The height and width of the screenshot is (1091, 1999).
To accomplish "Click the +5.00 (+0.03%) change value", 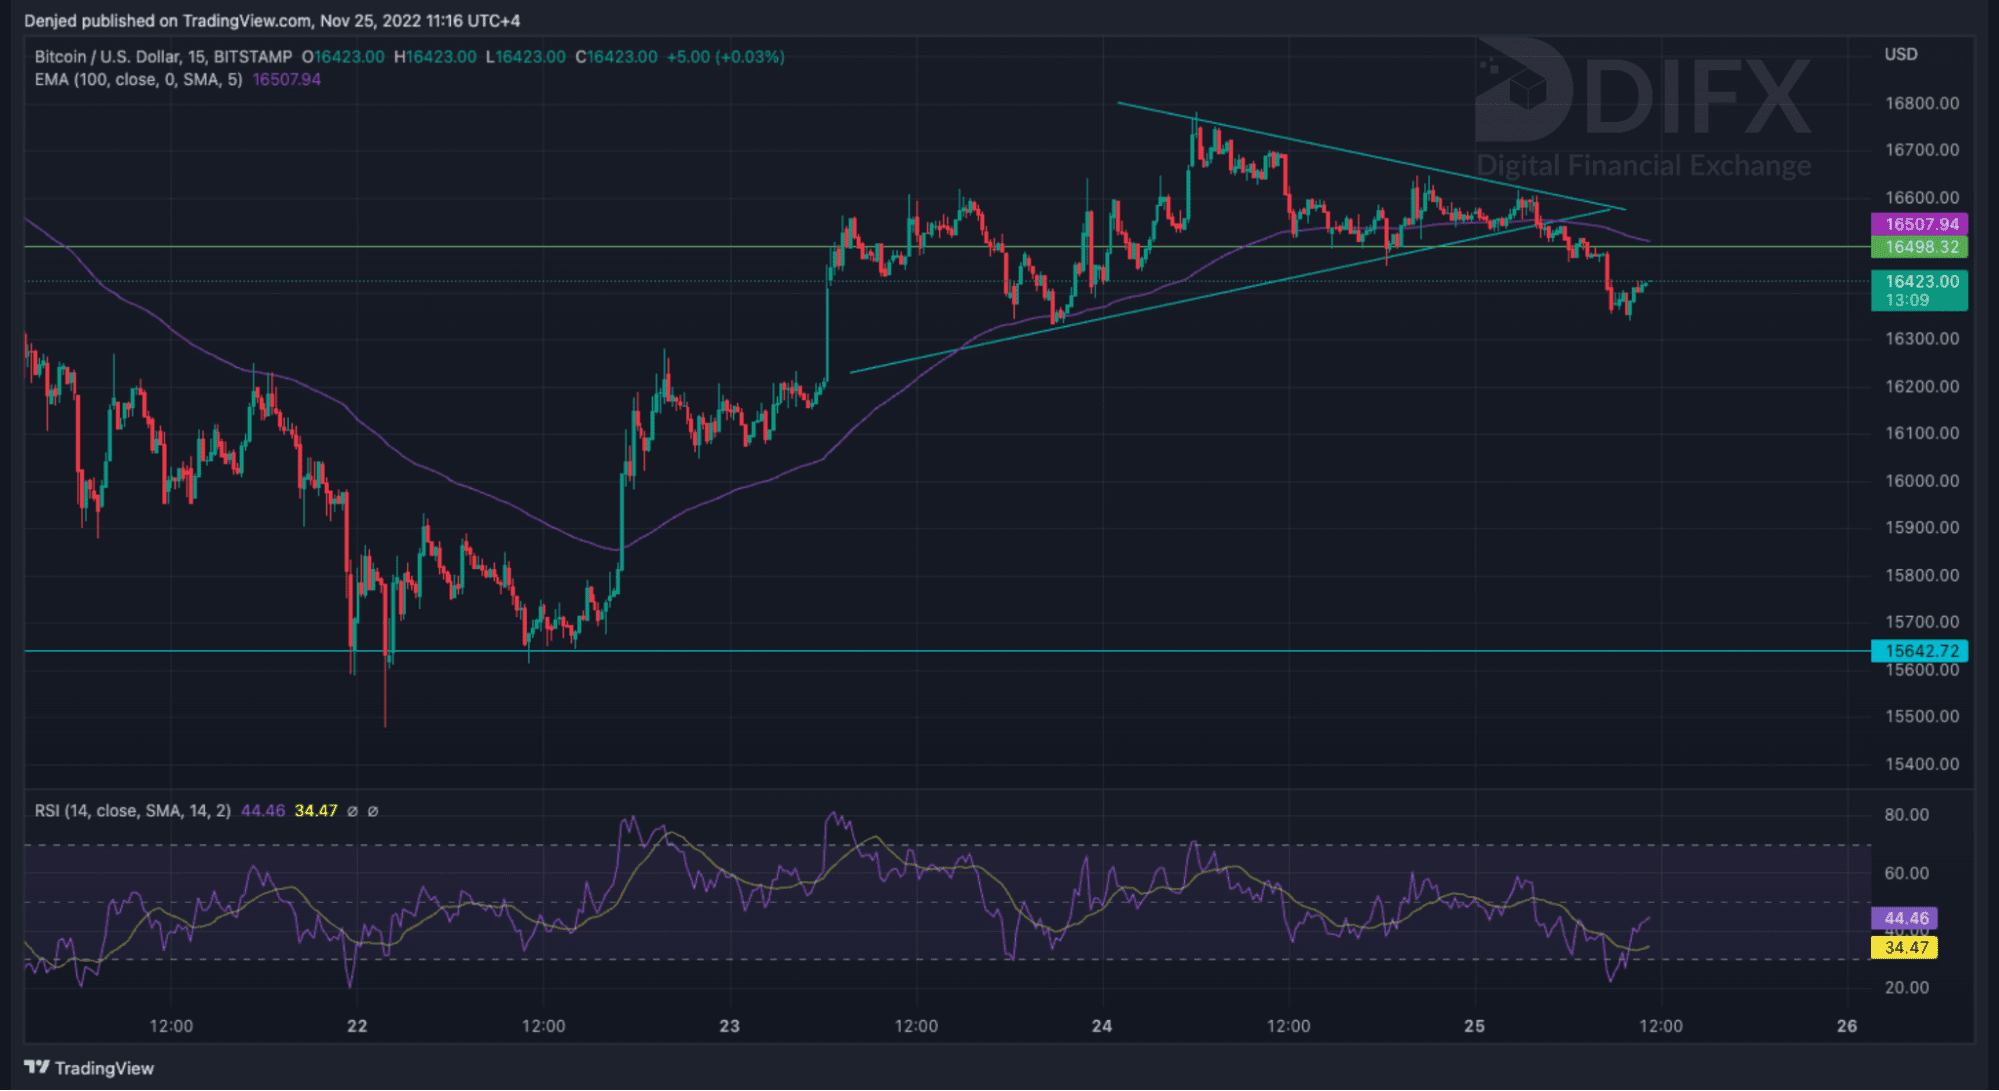I will click(x=725, y=57).
